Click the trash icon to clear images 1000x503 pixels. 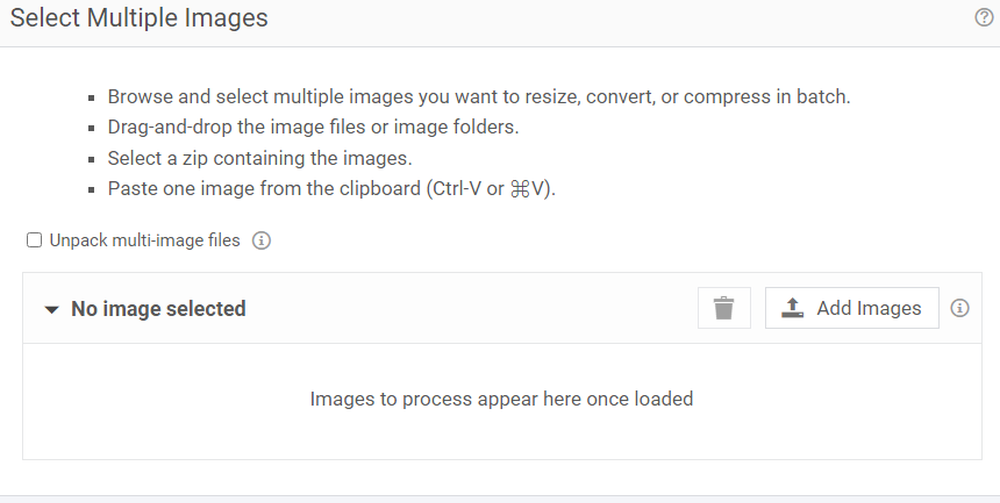click(724, 308)
